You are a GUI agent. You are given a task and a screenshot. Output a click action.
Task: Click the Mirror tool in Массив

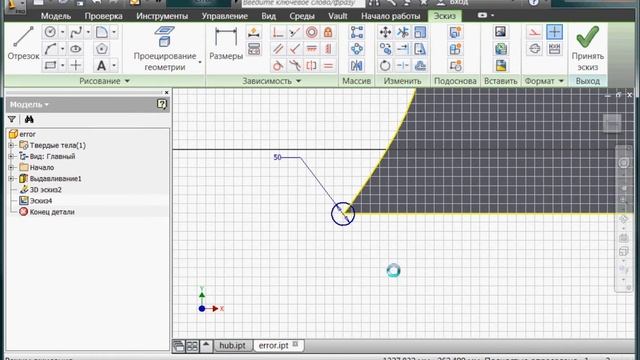coord(357,65)
